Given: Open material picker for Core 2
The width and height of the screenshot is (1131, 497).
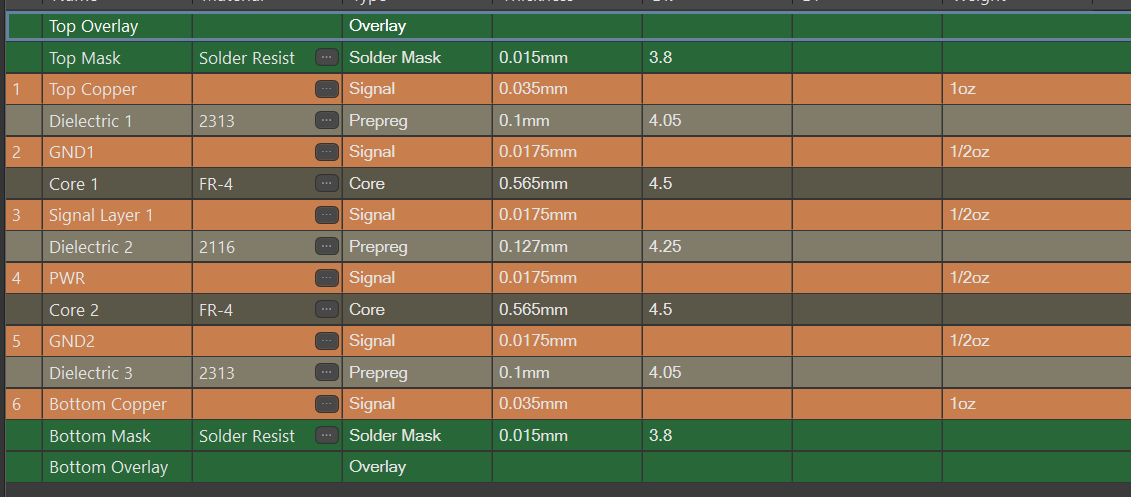Looking at the screenshot, I should pyautogui.click(x=326, y=310).
